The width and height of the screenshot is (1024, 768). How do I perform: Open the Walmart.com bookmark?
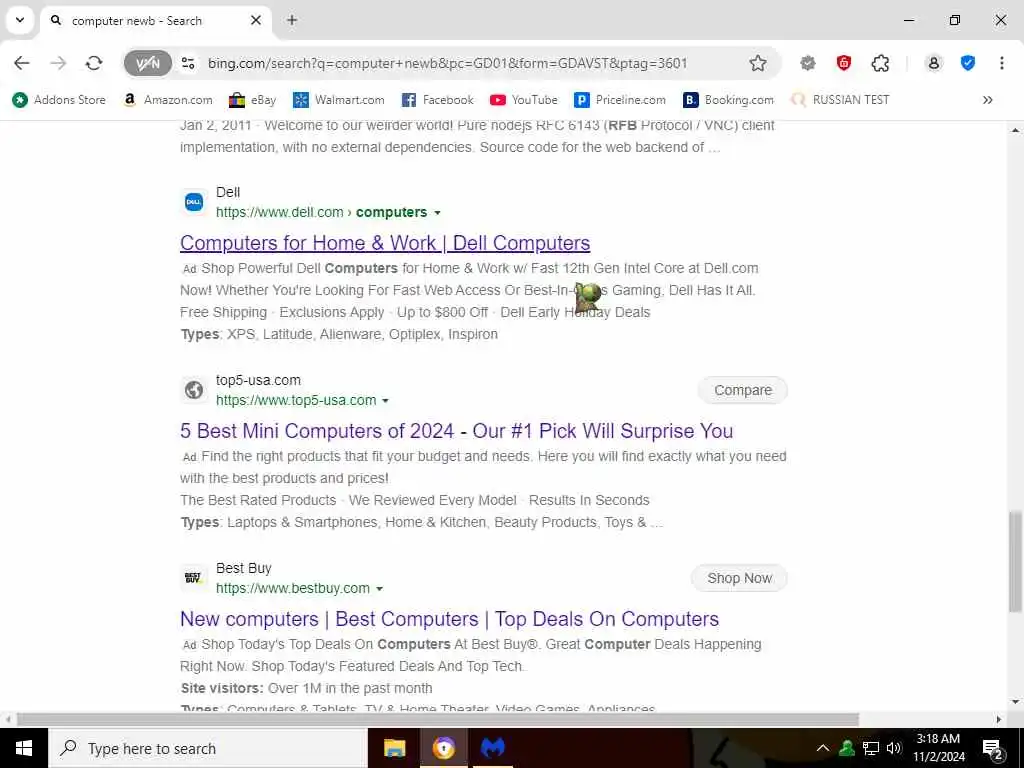pyautogui.click(x=339, y=100)
